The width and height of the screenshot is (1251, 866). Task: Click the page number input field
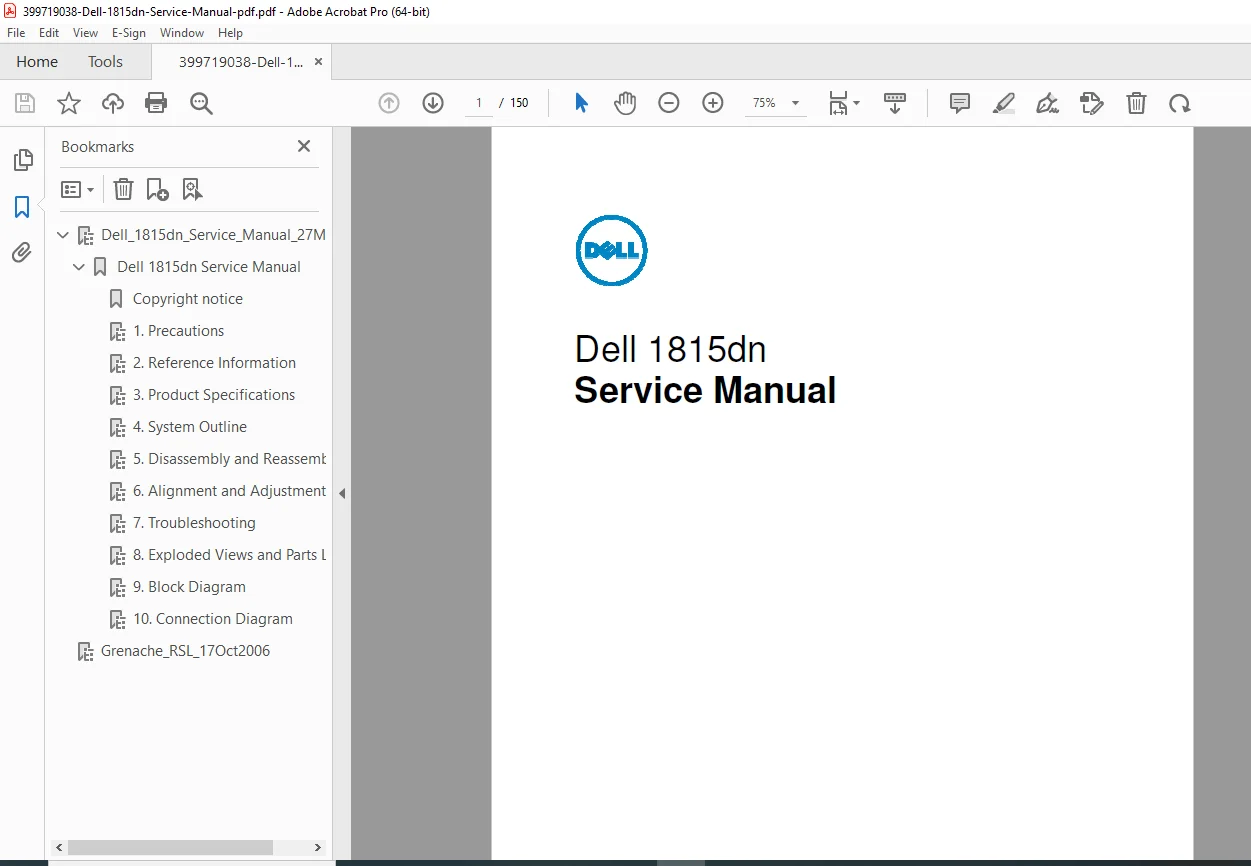[x=479, y=103]
